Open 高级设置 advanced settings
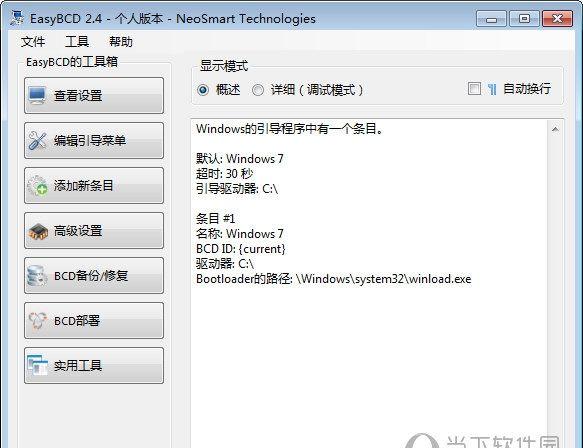Image resolution: width=583 pixels, height=448 pixels. click(x=94, y=231)
